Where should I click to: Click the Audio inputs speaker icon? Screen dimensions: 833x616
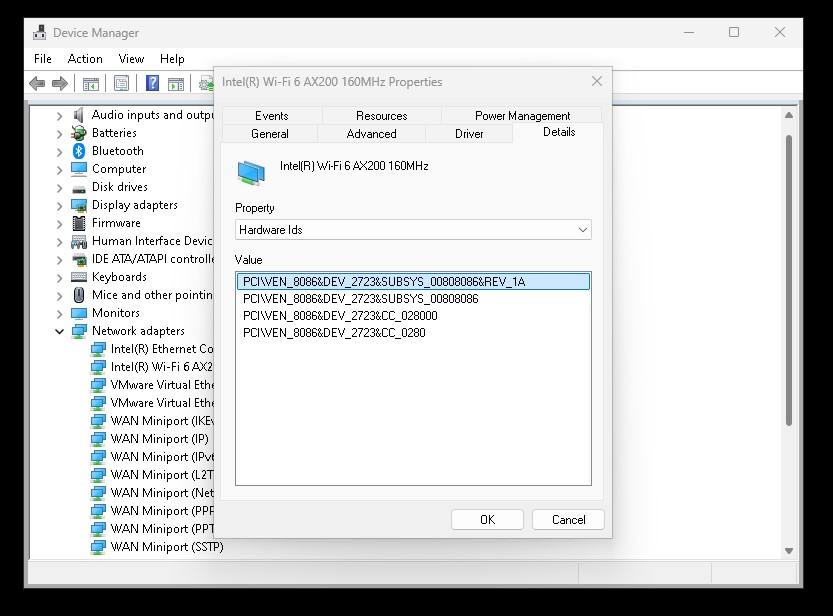[x=79, y=115]
